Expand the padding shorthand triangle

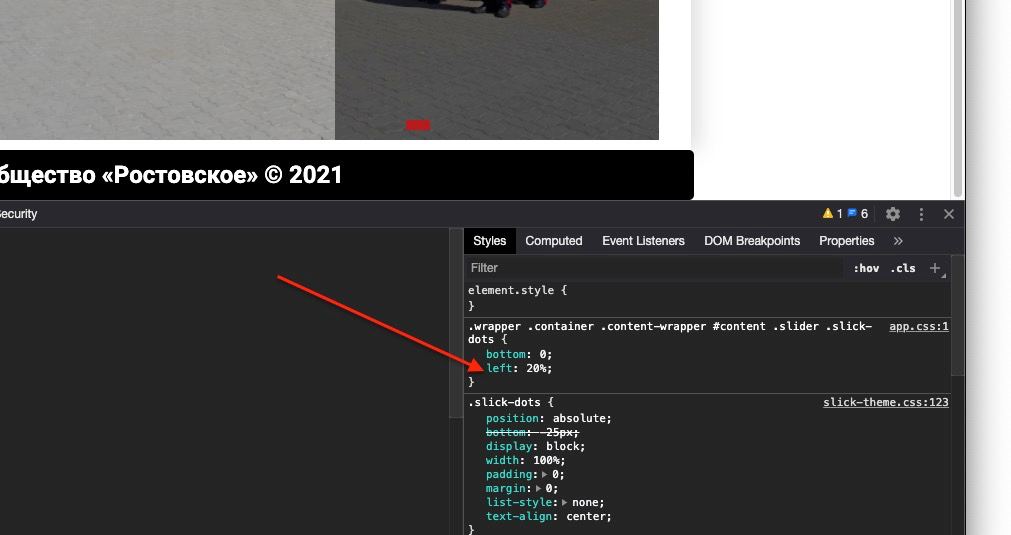pyautogui.click(x=545, y=474)
